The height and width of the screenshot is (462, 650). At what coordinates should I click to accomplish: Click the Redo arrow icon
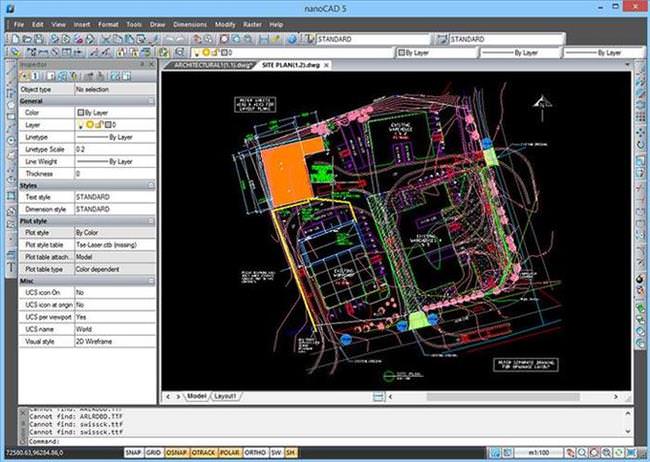(x=181, y=39)
